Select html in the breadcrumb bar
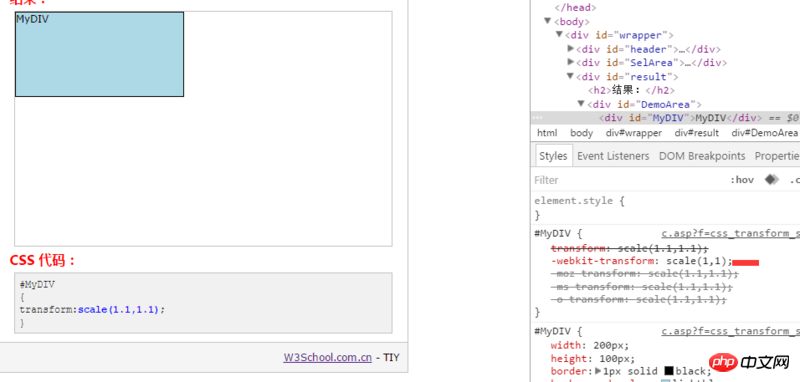Screen dimensions: 800x382 pos(547,133)
